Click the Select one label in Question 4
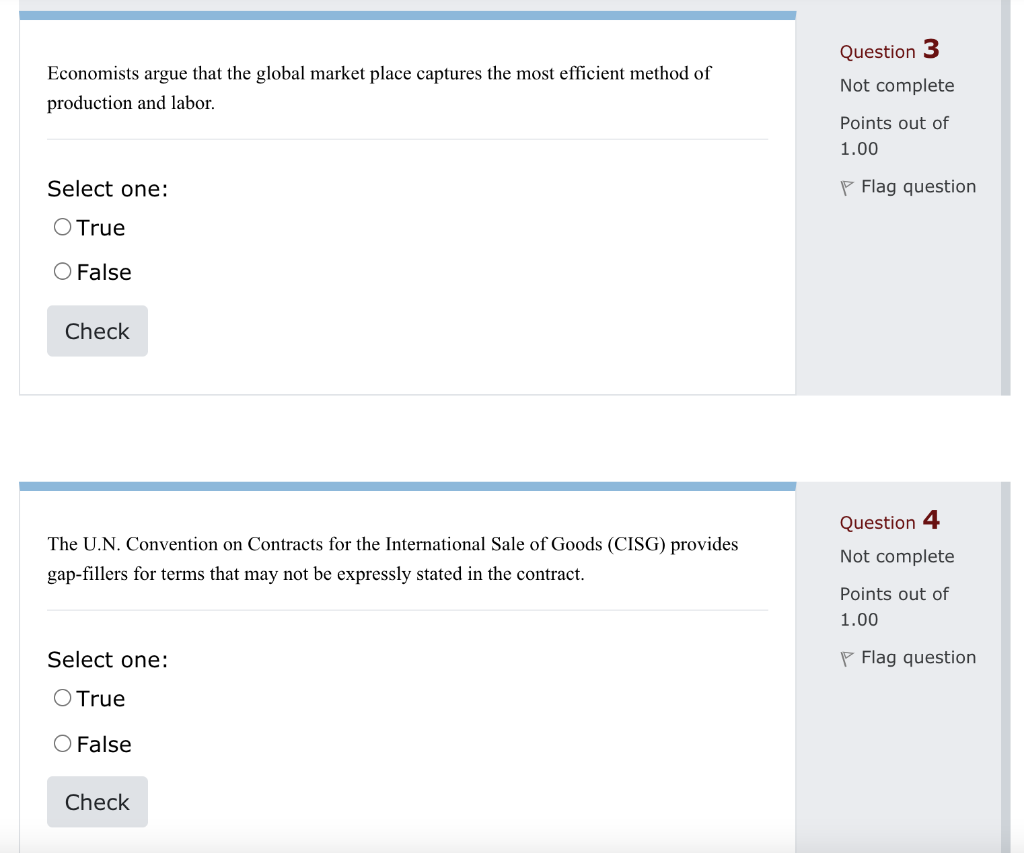This screenshot has height=853, width=1024. [x=107, y=659]
